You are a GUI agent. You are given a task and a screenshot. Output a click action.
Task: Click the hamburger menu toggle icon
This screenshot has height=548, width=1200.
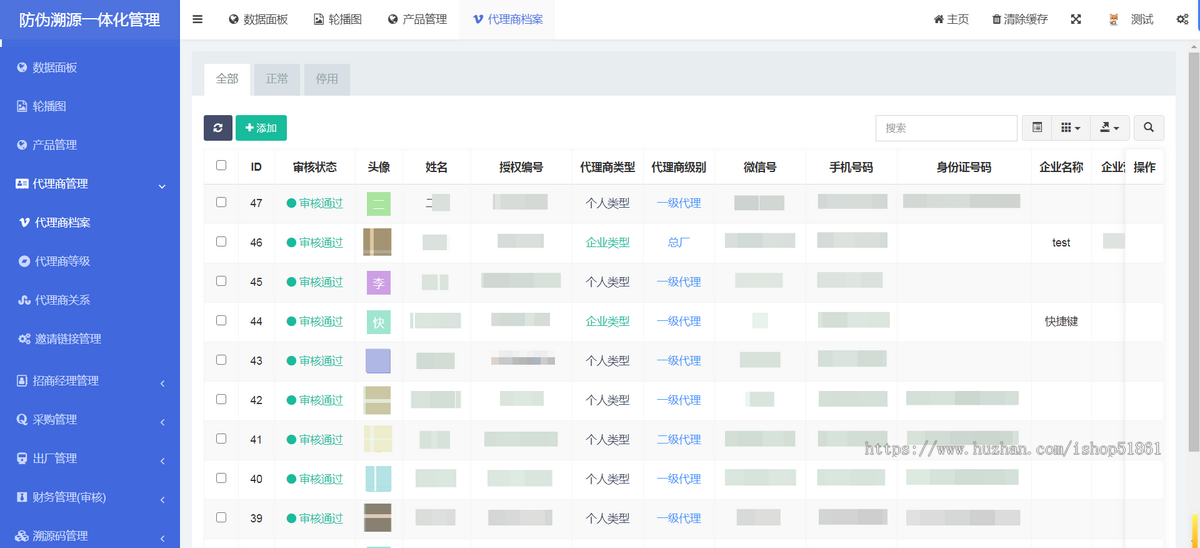pyautogui.click(x=197, y=19)
